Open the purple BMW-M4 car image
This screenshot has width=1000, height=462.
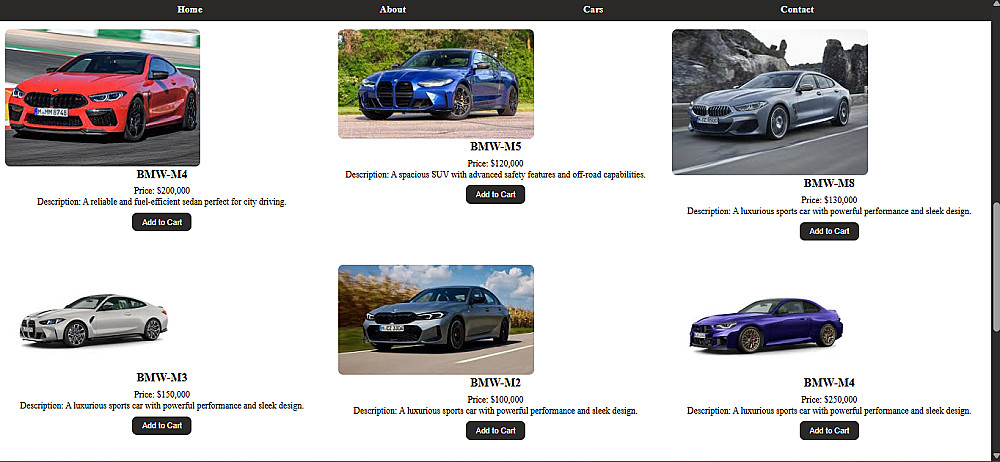[x=767, y=325]
